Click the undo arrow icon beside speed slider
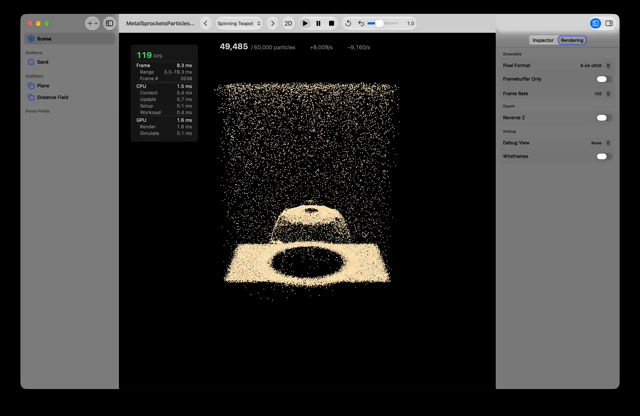This screenshot has width=640, height=416. click(361, 23)
